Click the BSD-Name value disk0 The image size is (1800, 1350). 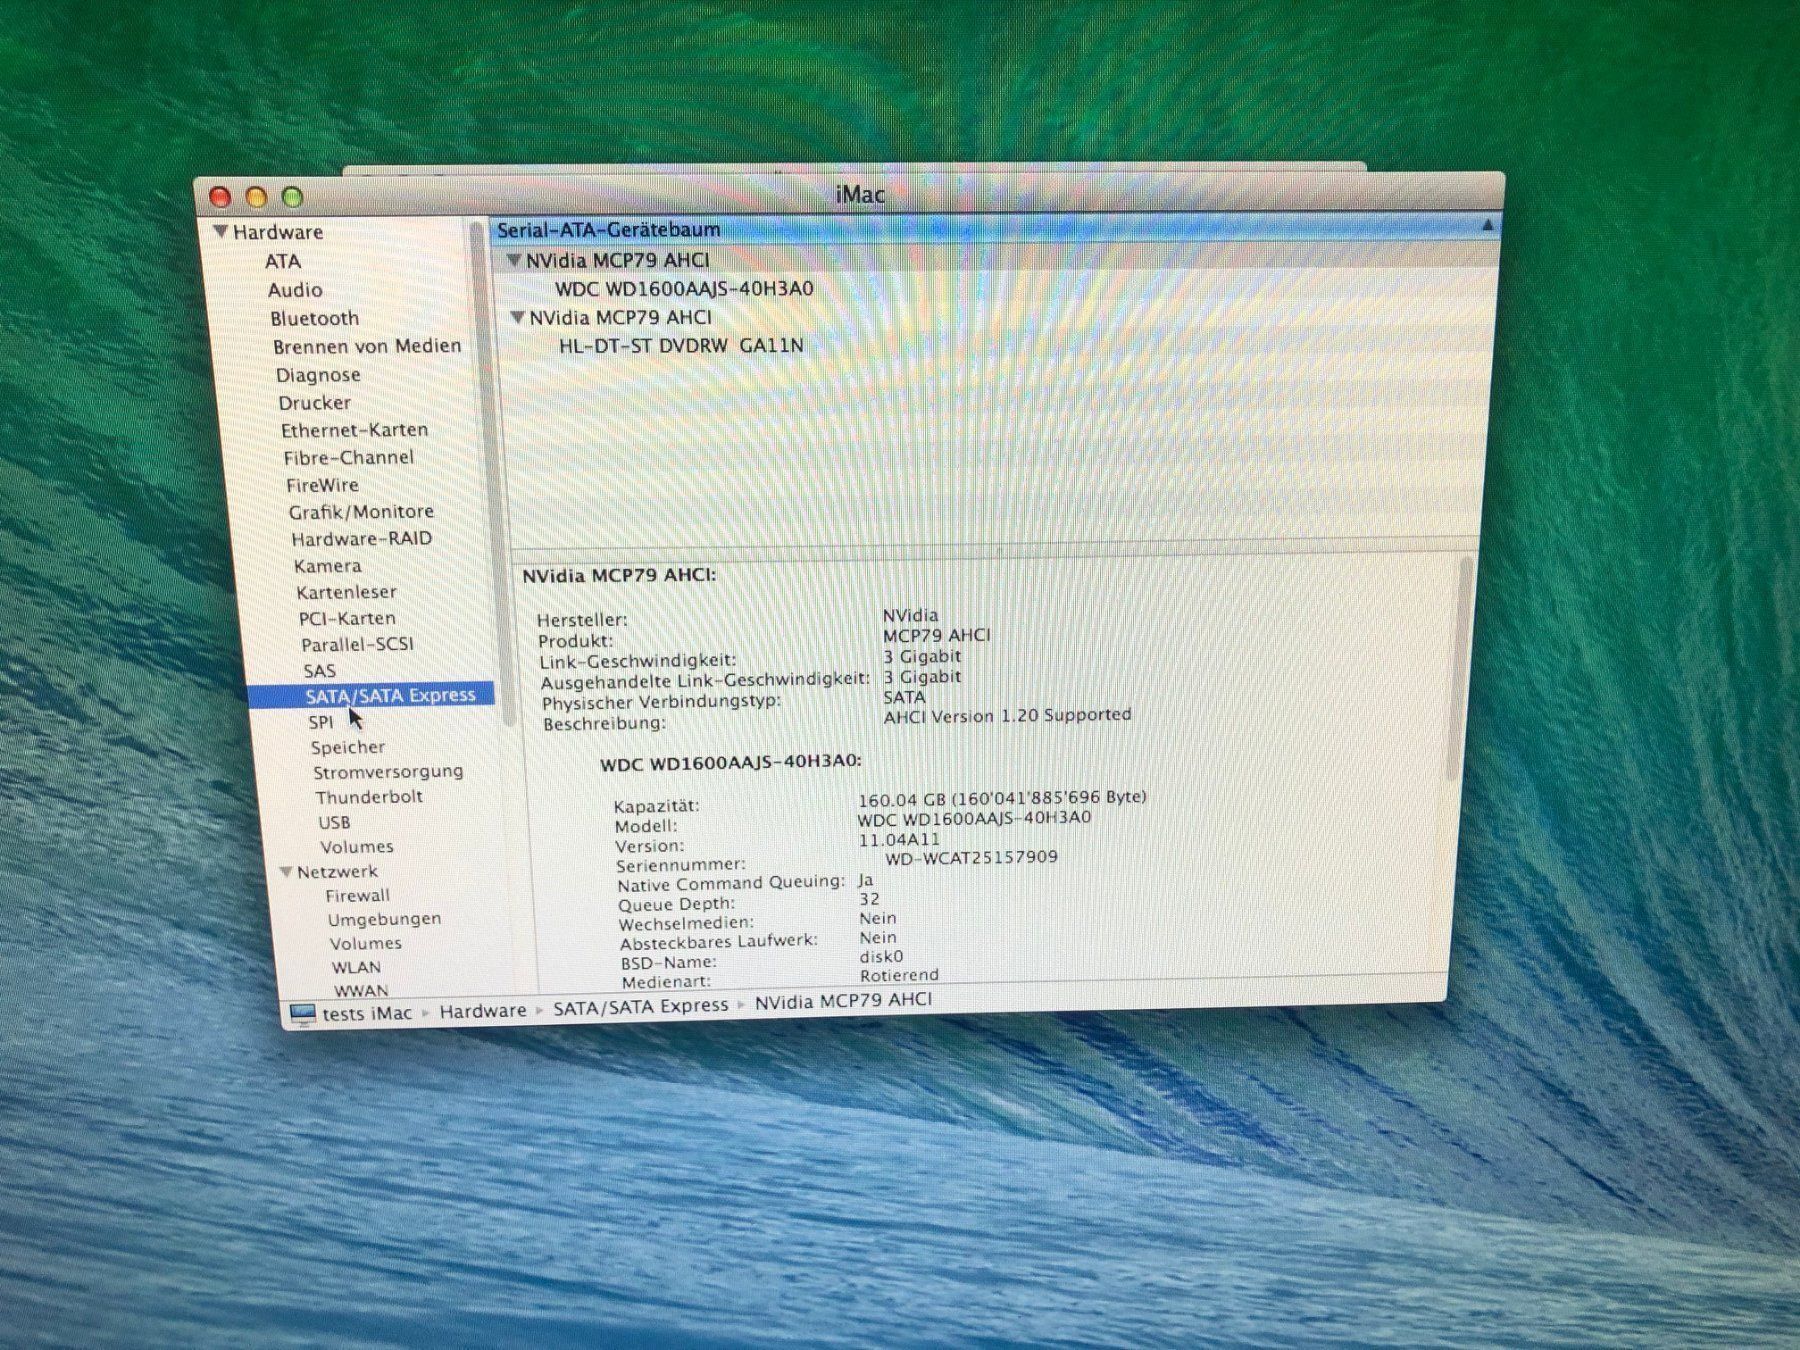(881, 956)
